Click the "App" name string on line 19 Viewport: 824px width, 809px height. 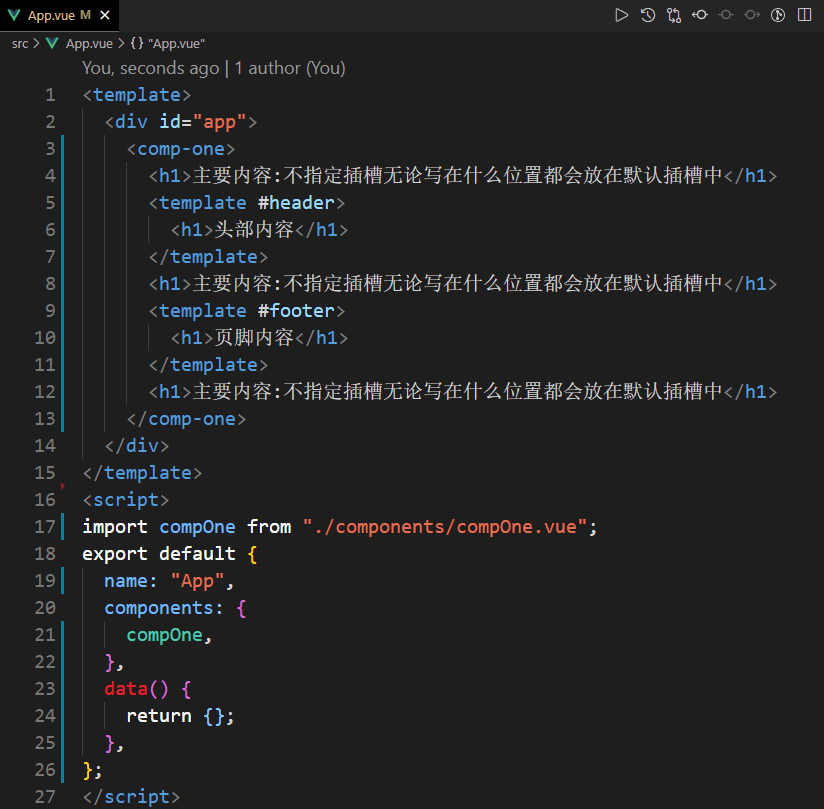pos(197,581)
